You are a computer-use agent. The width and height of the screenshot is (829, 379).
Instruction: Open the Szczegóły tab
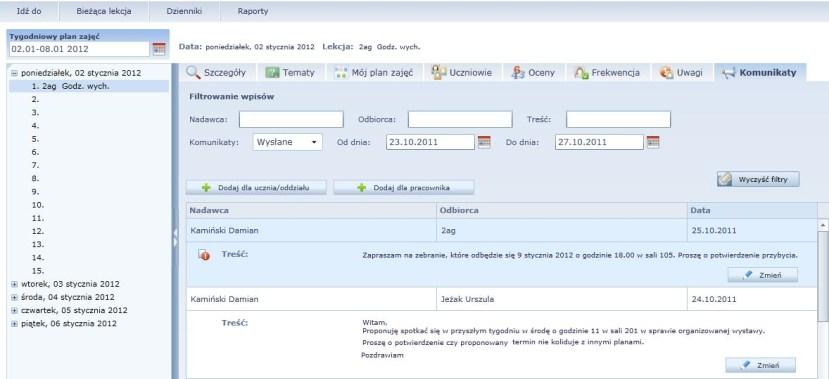click(216, 73)
